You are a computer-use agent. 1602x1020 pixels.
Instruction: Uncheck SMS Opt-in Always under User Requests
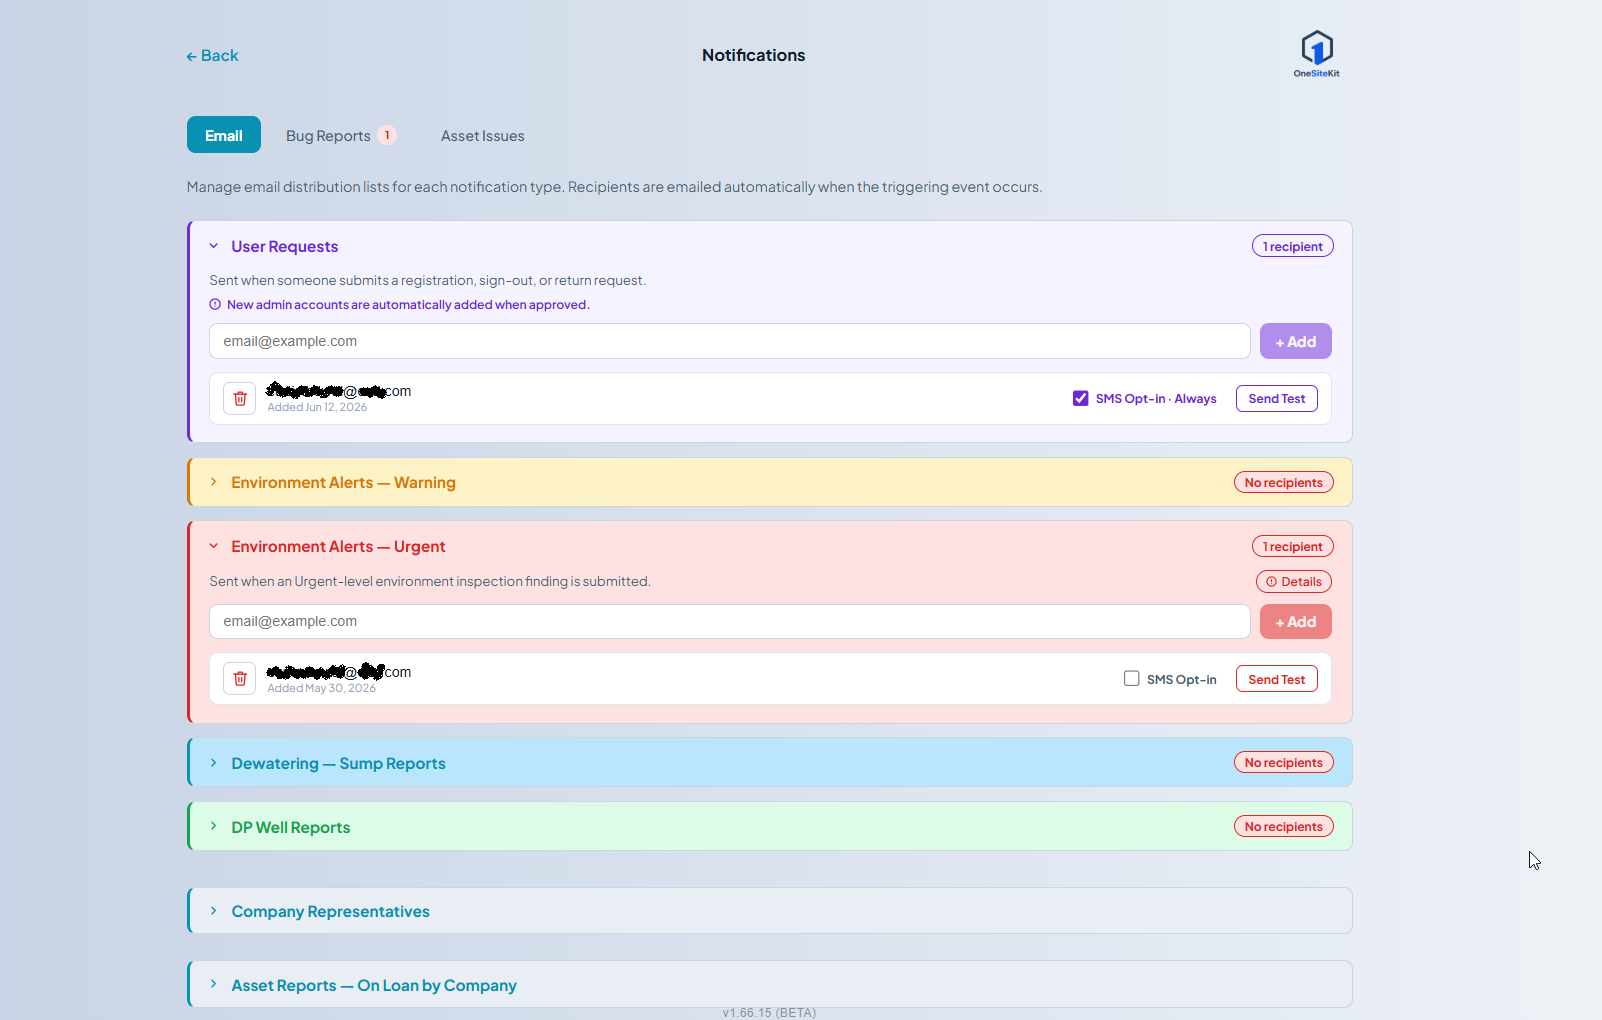point(1081,398)
